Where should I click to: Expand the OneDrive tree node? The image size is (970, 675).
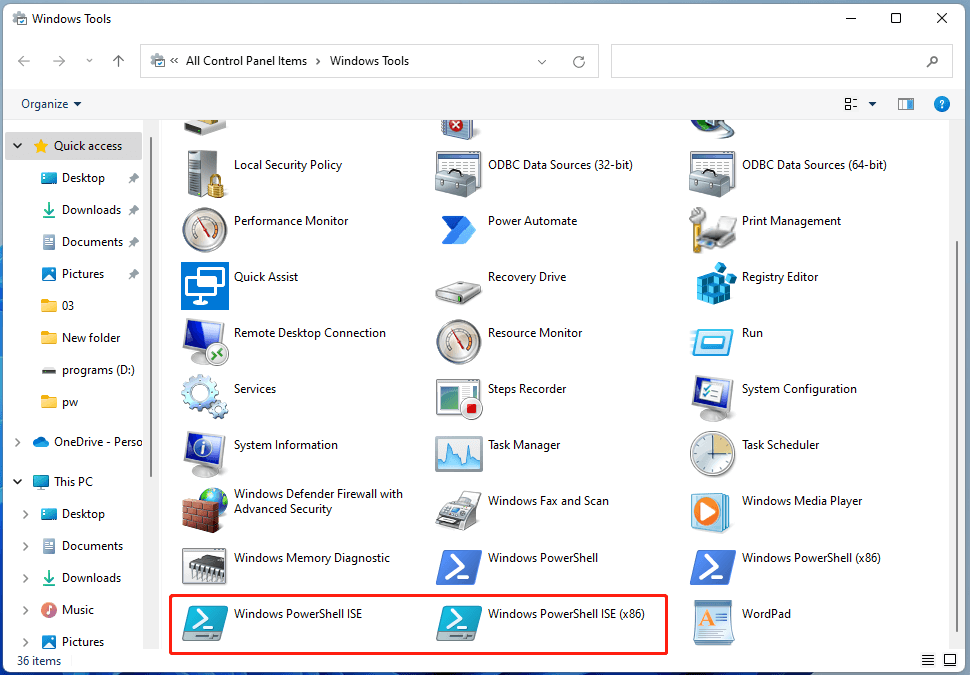(18, 442)
